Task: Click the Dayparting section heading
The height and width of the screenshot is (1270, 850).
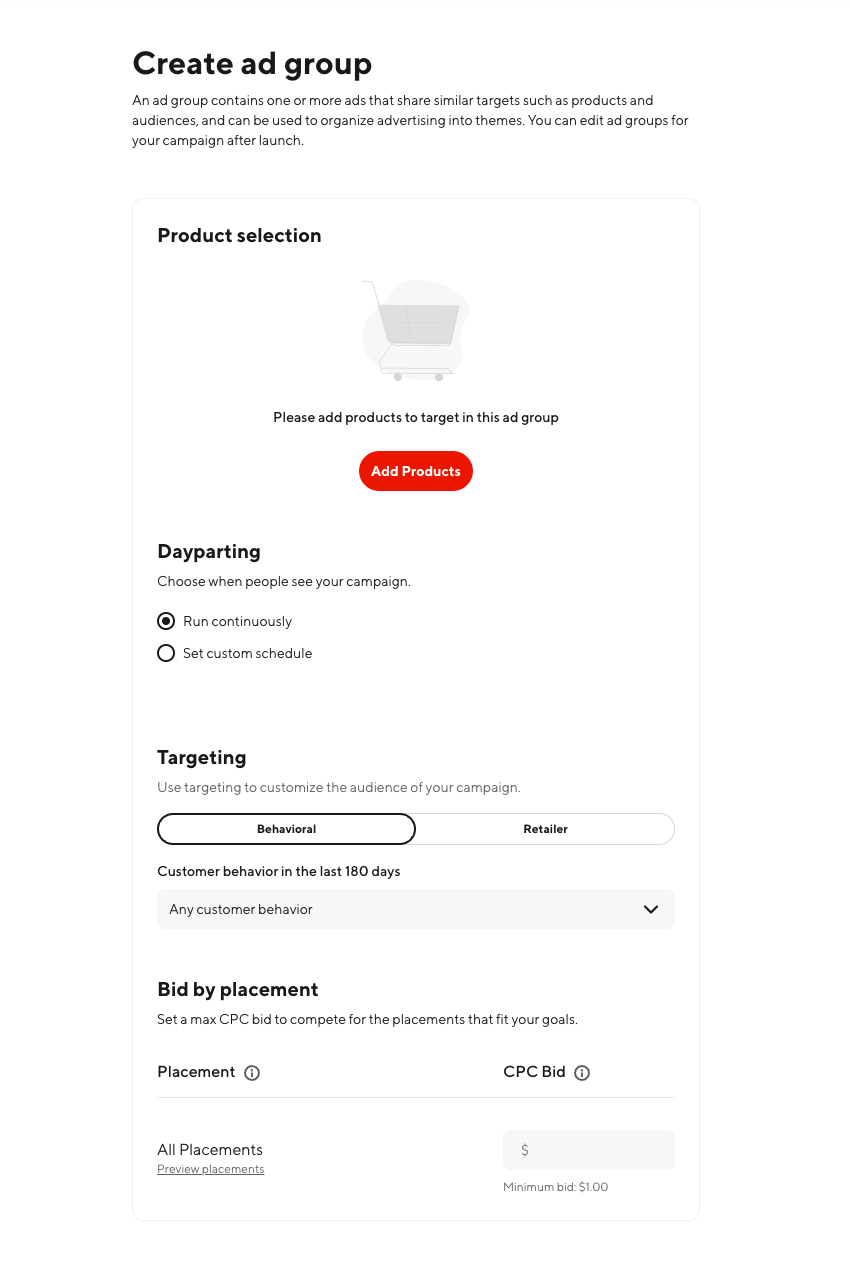Action: (209, 551)
